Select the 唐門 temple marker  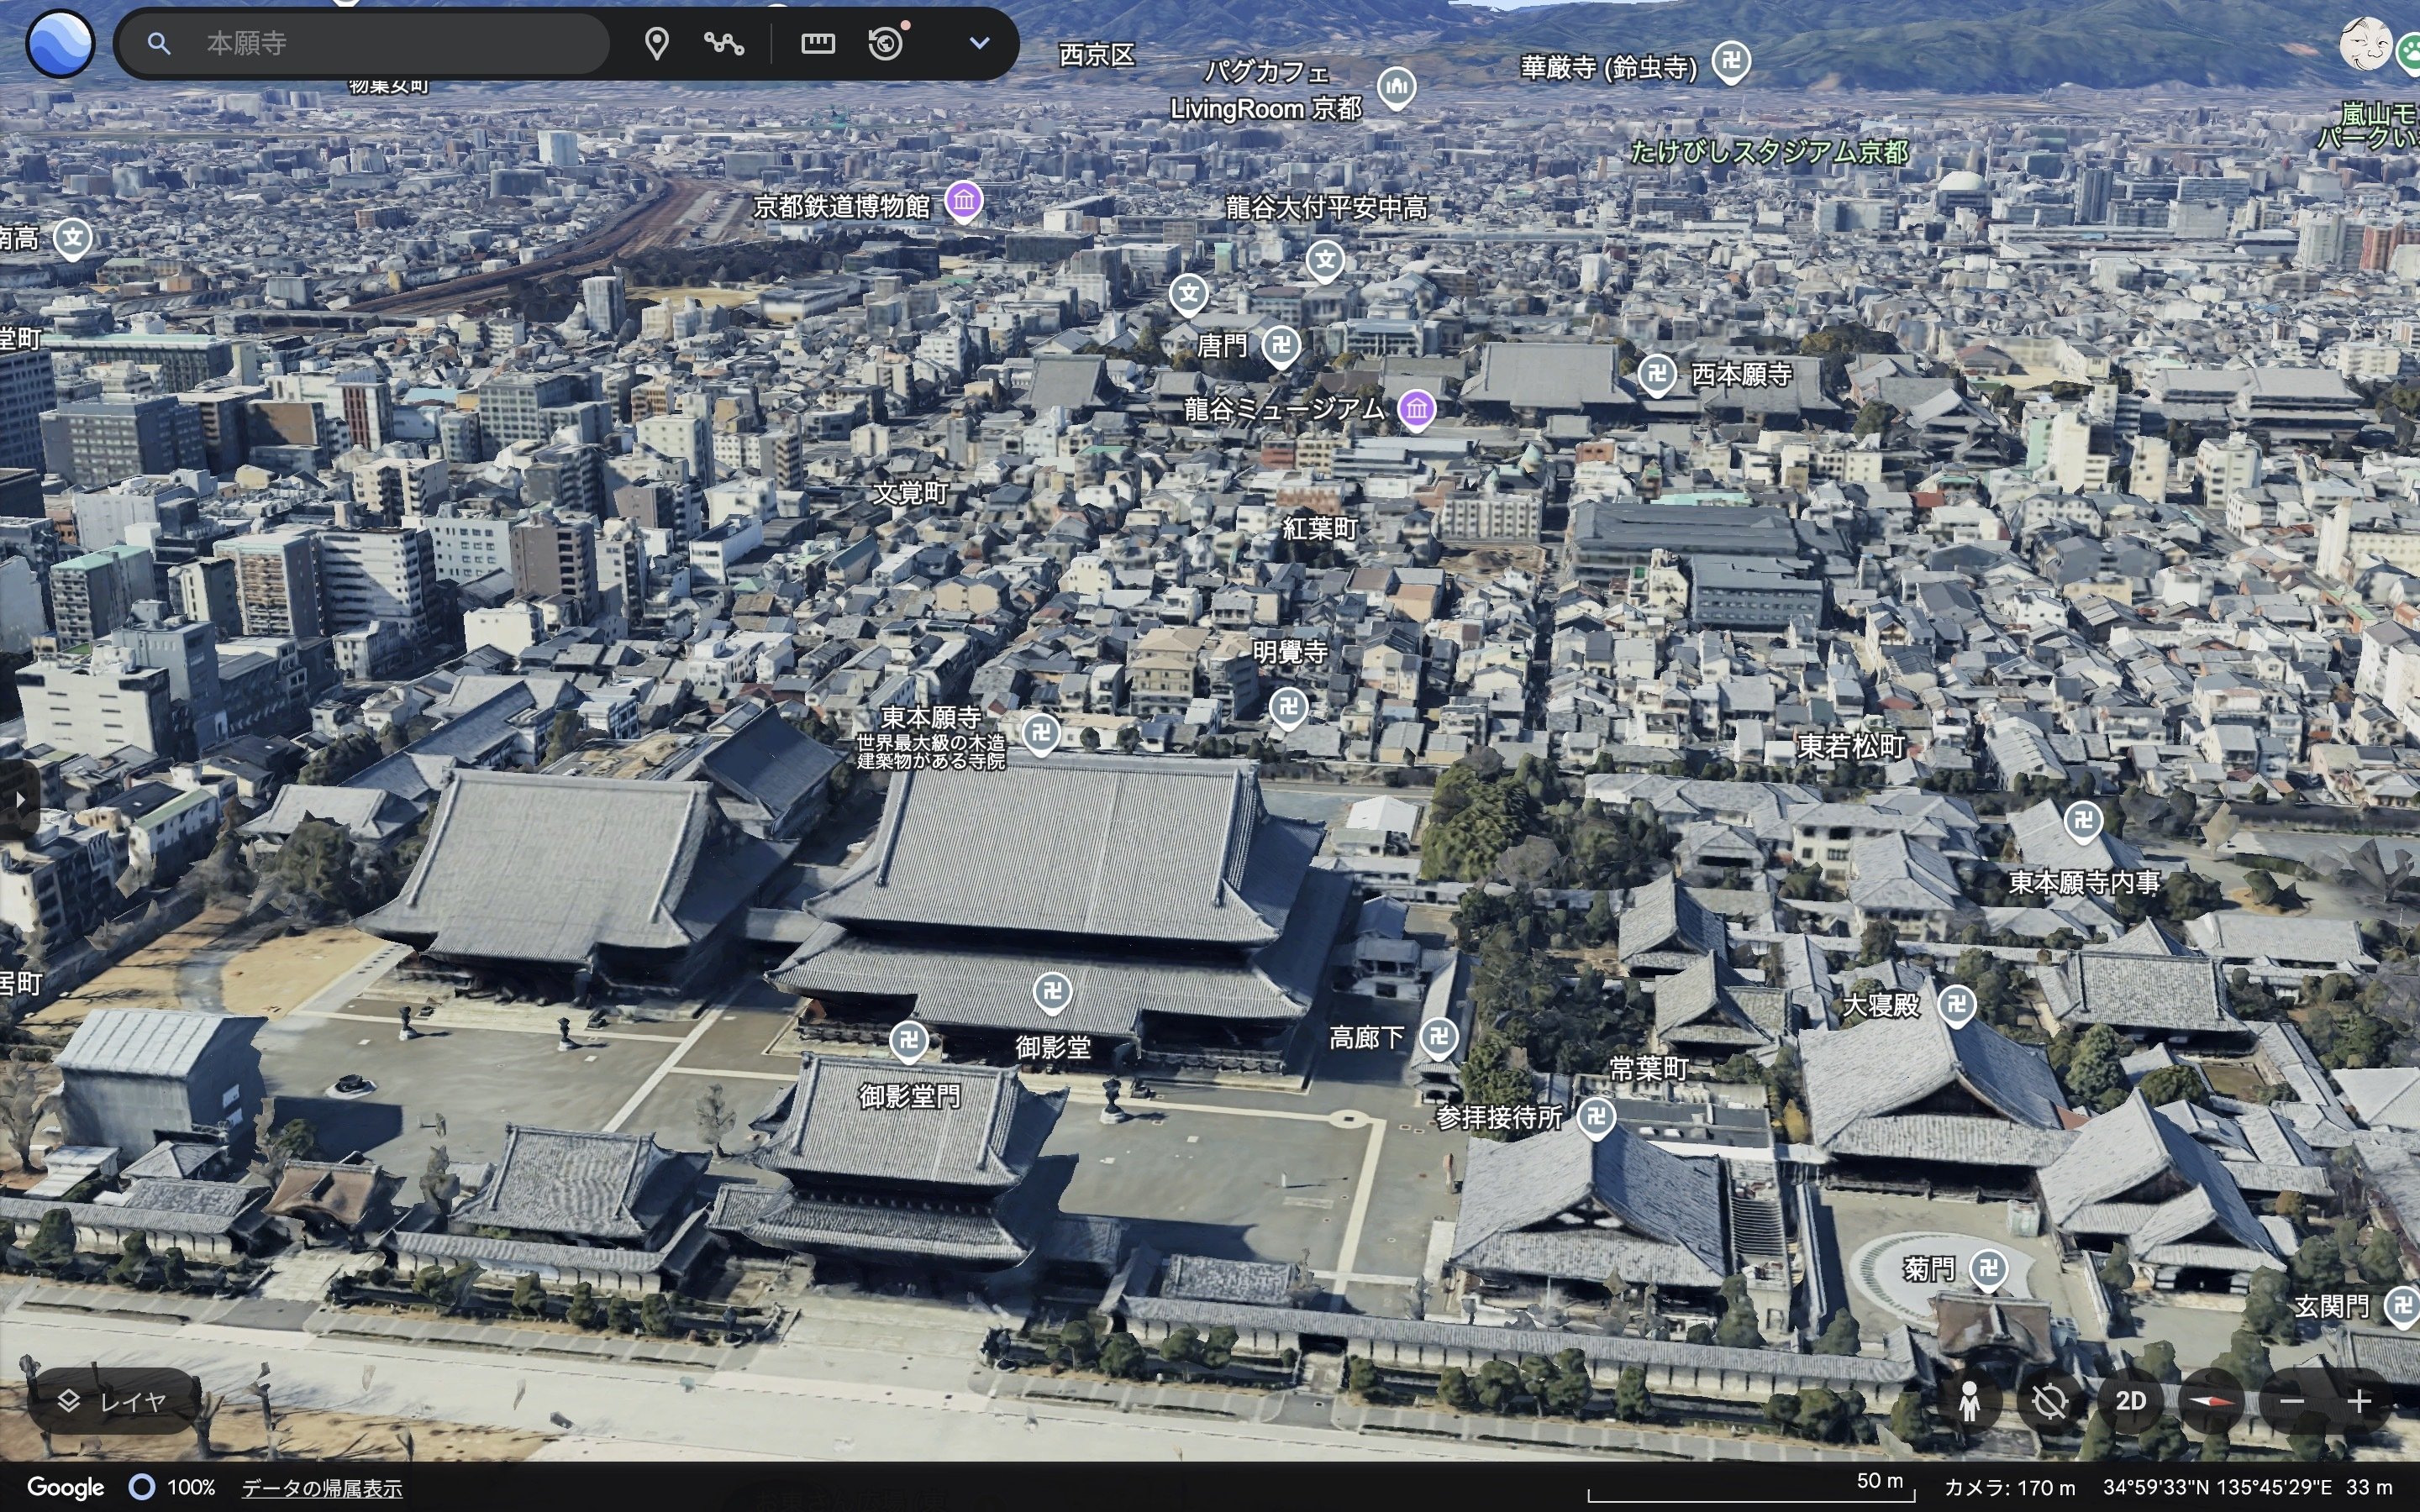pos(1281,346)
